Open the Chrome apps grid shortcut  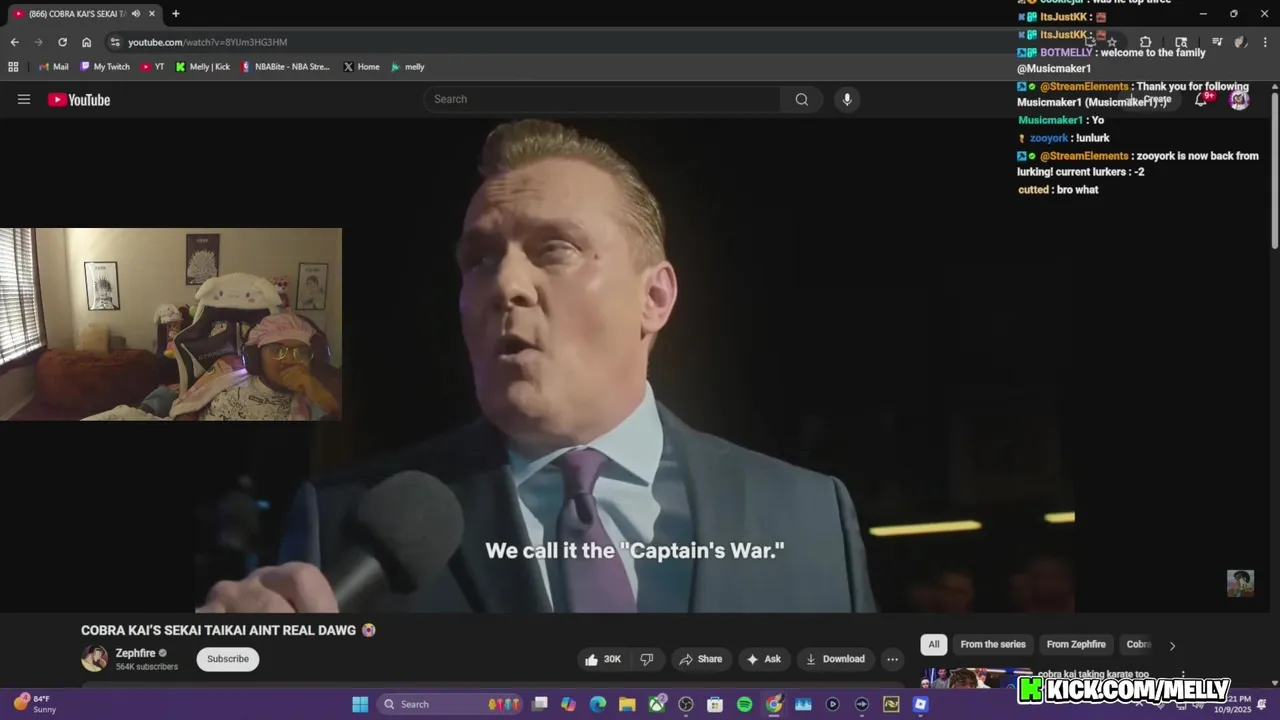[13, 67]
